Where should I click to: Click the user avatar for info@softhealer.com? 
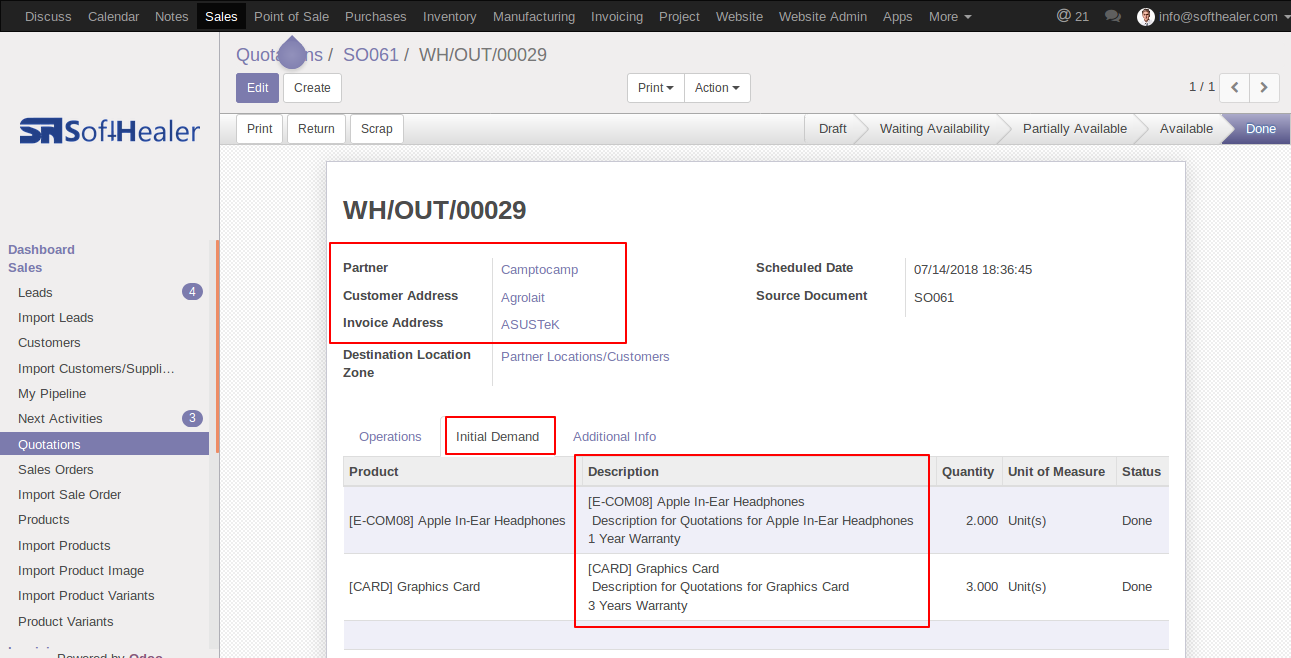[x=1146, y=16]
